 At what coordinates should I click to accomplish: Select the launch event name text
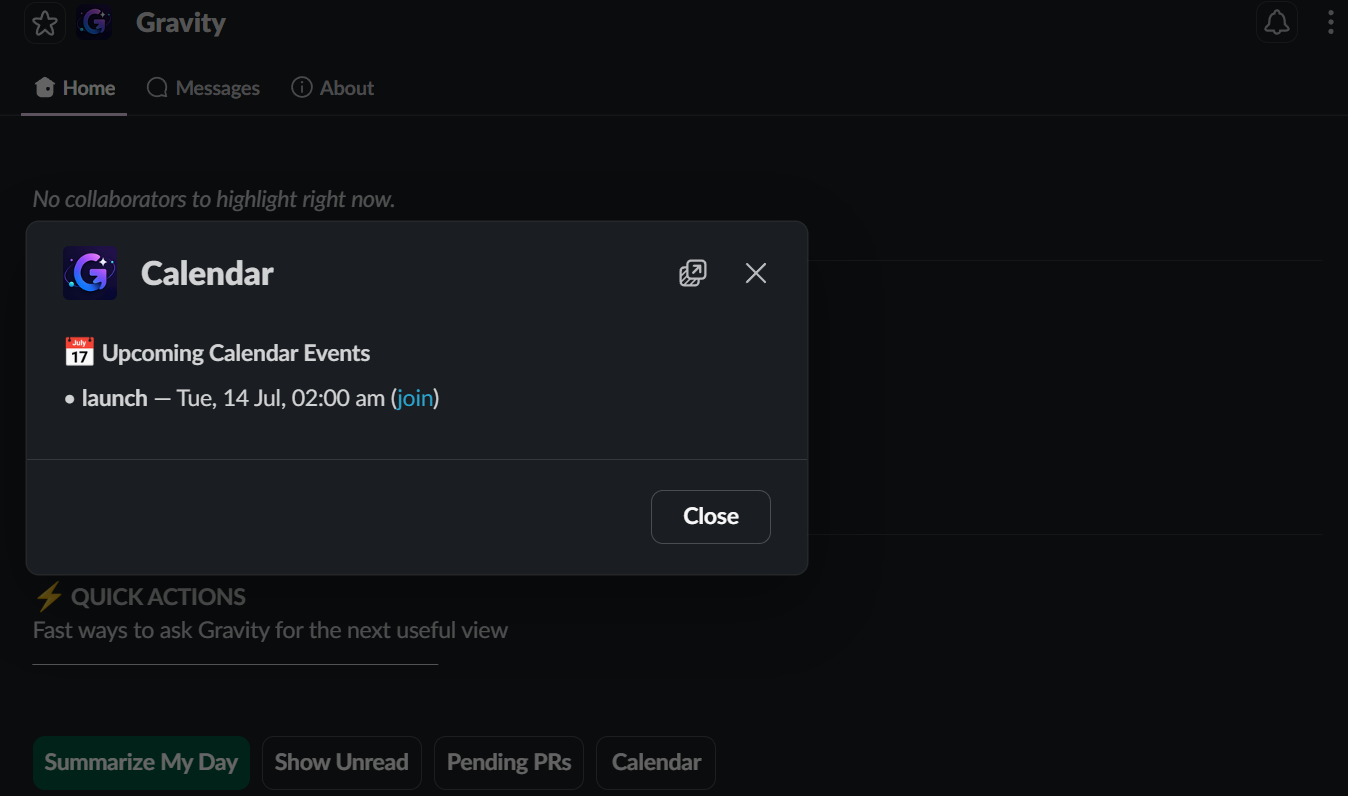115,398
